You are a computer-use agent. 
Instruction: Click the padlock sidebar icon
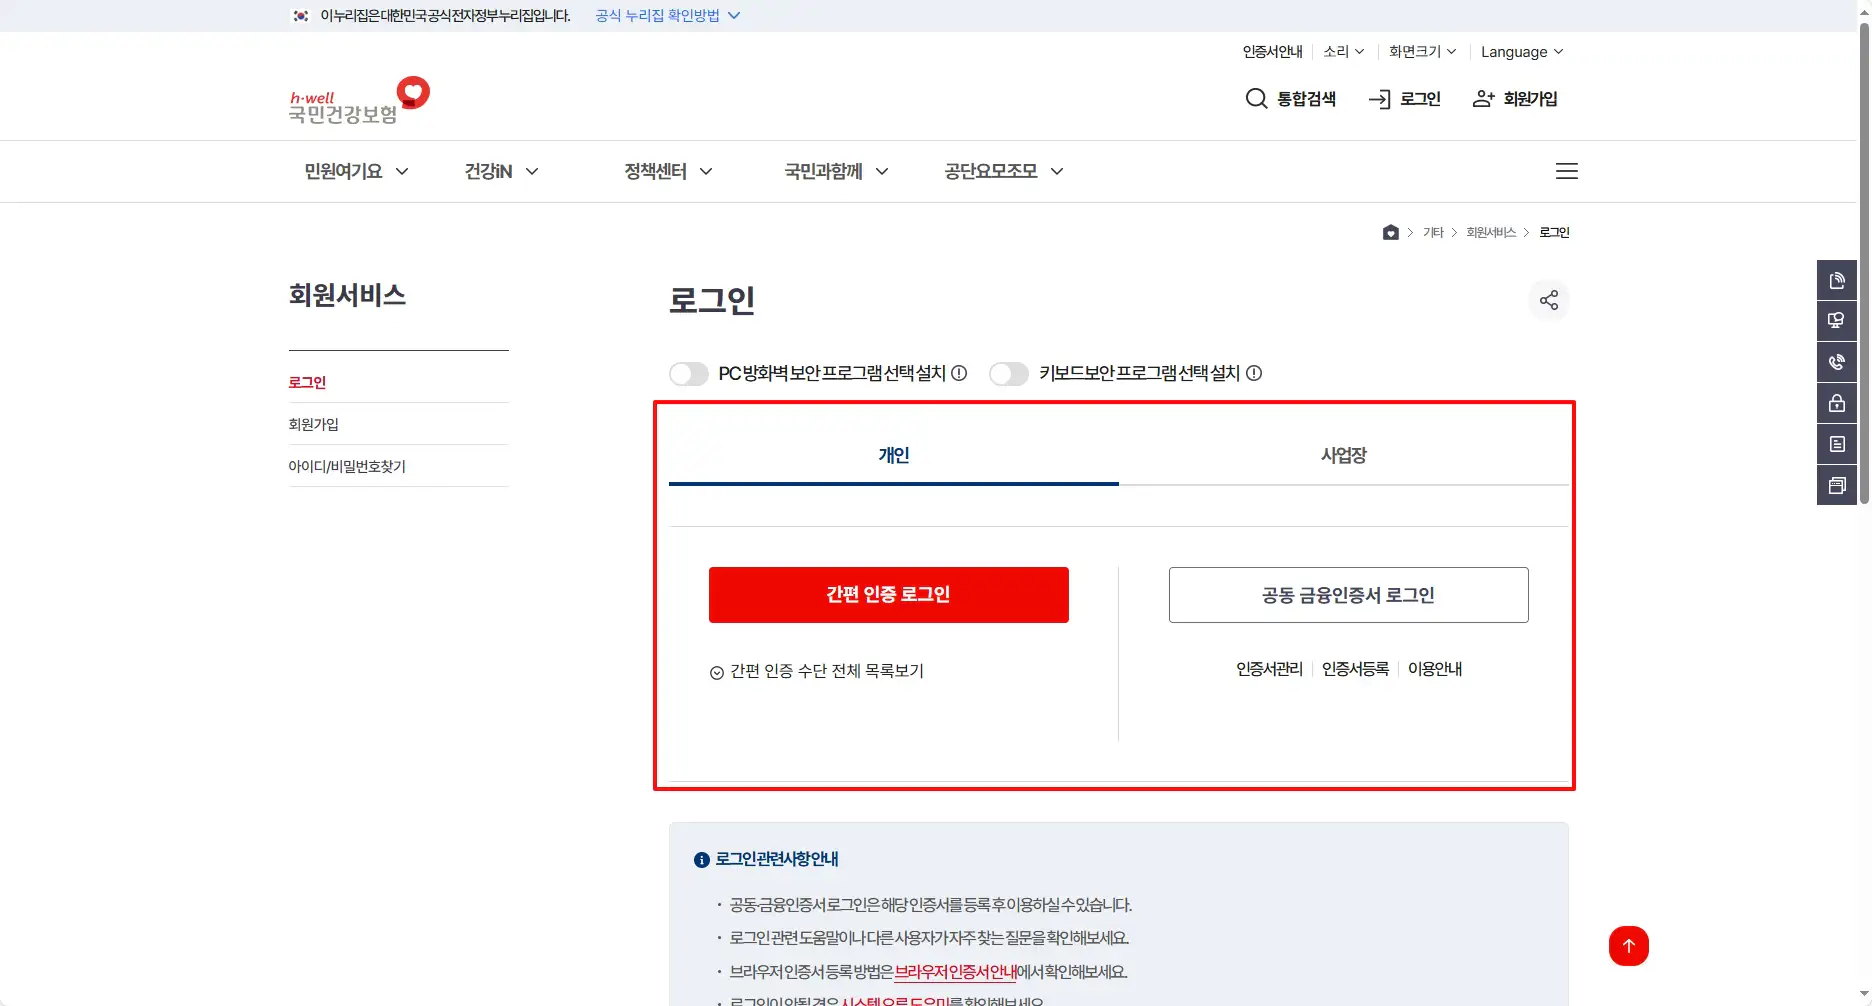pos(1837,403)
